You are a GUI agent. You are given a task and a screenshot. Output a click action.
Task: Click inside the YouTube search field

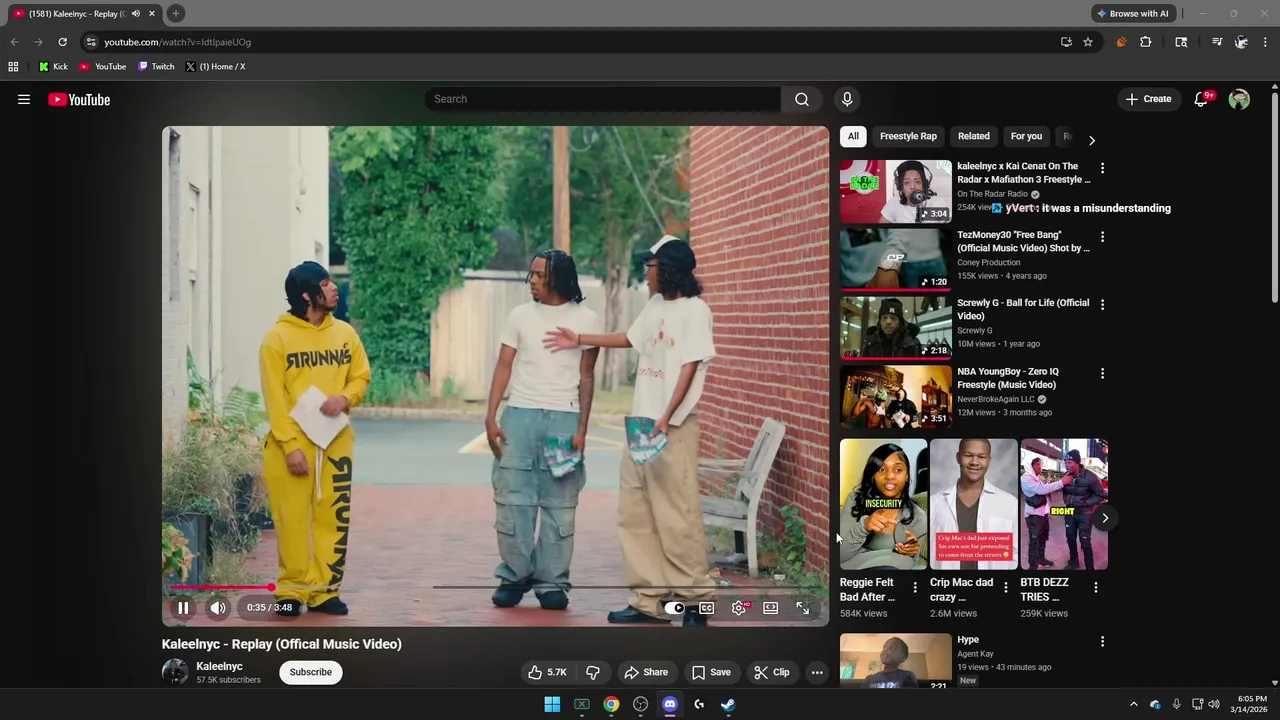(602, 99)
